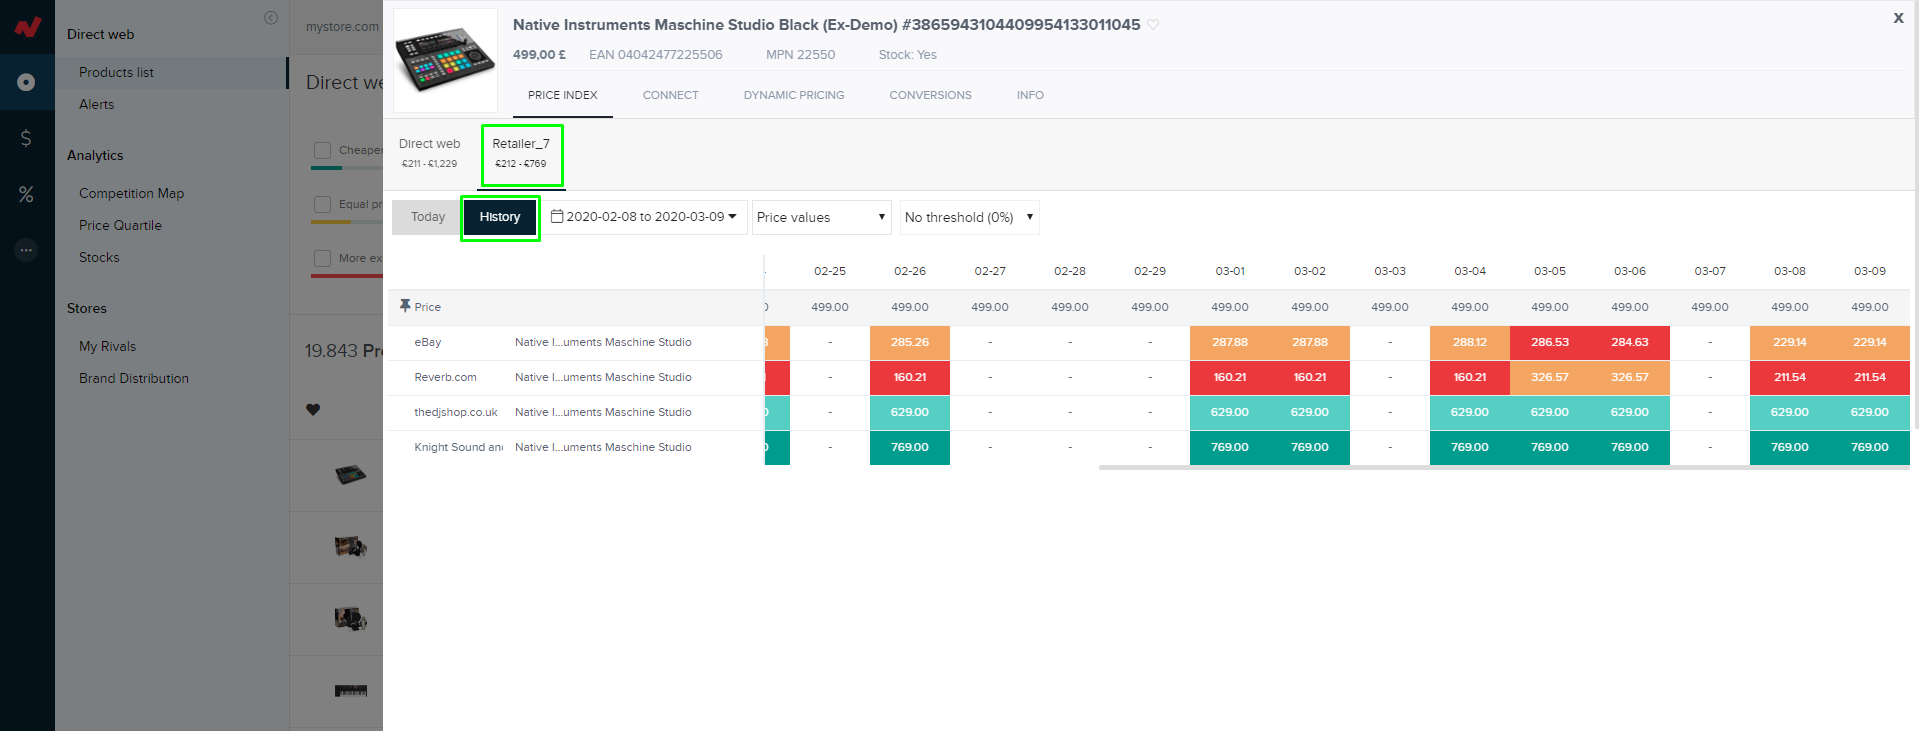This screenshot has width=1919, height=731.
Task: Open My Rivals in sidebar
Action: point(108,346)
